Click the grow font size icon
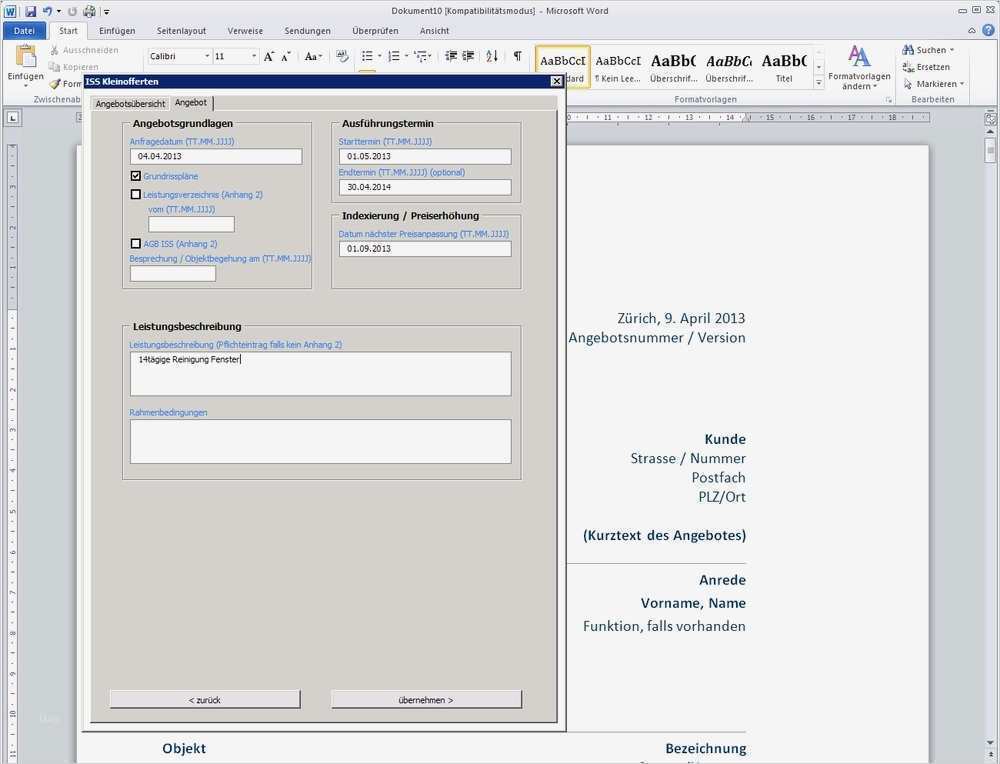Viewport: 1000px width, 764px height. [x=270, y=57]
